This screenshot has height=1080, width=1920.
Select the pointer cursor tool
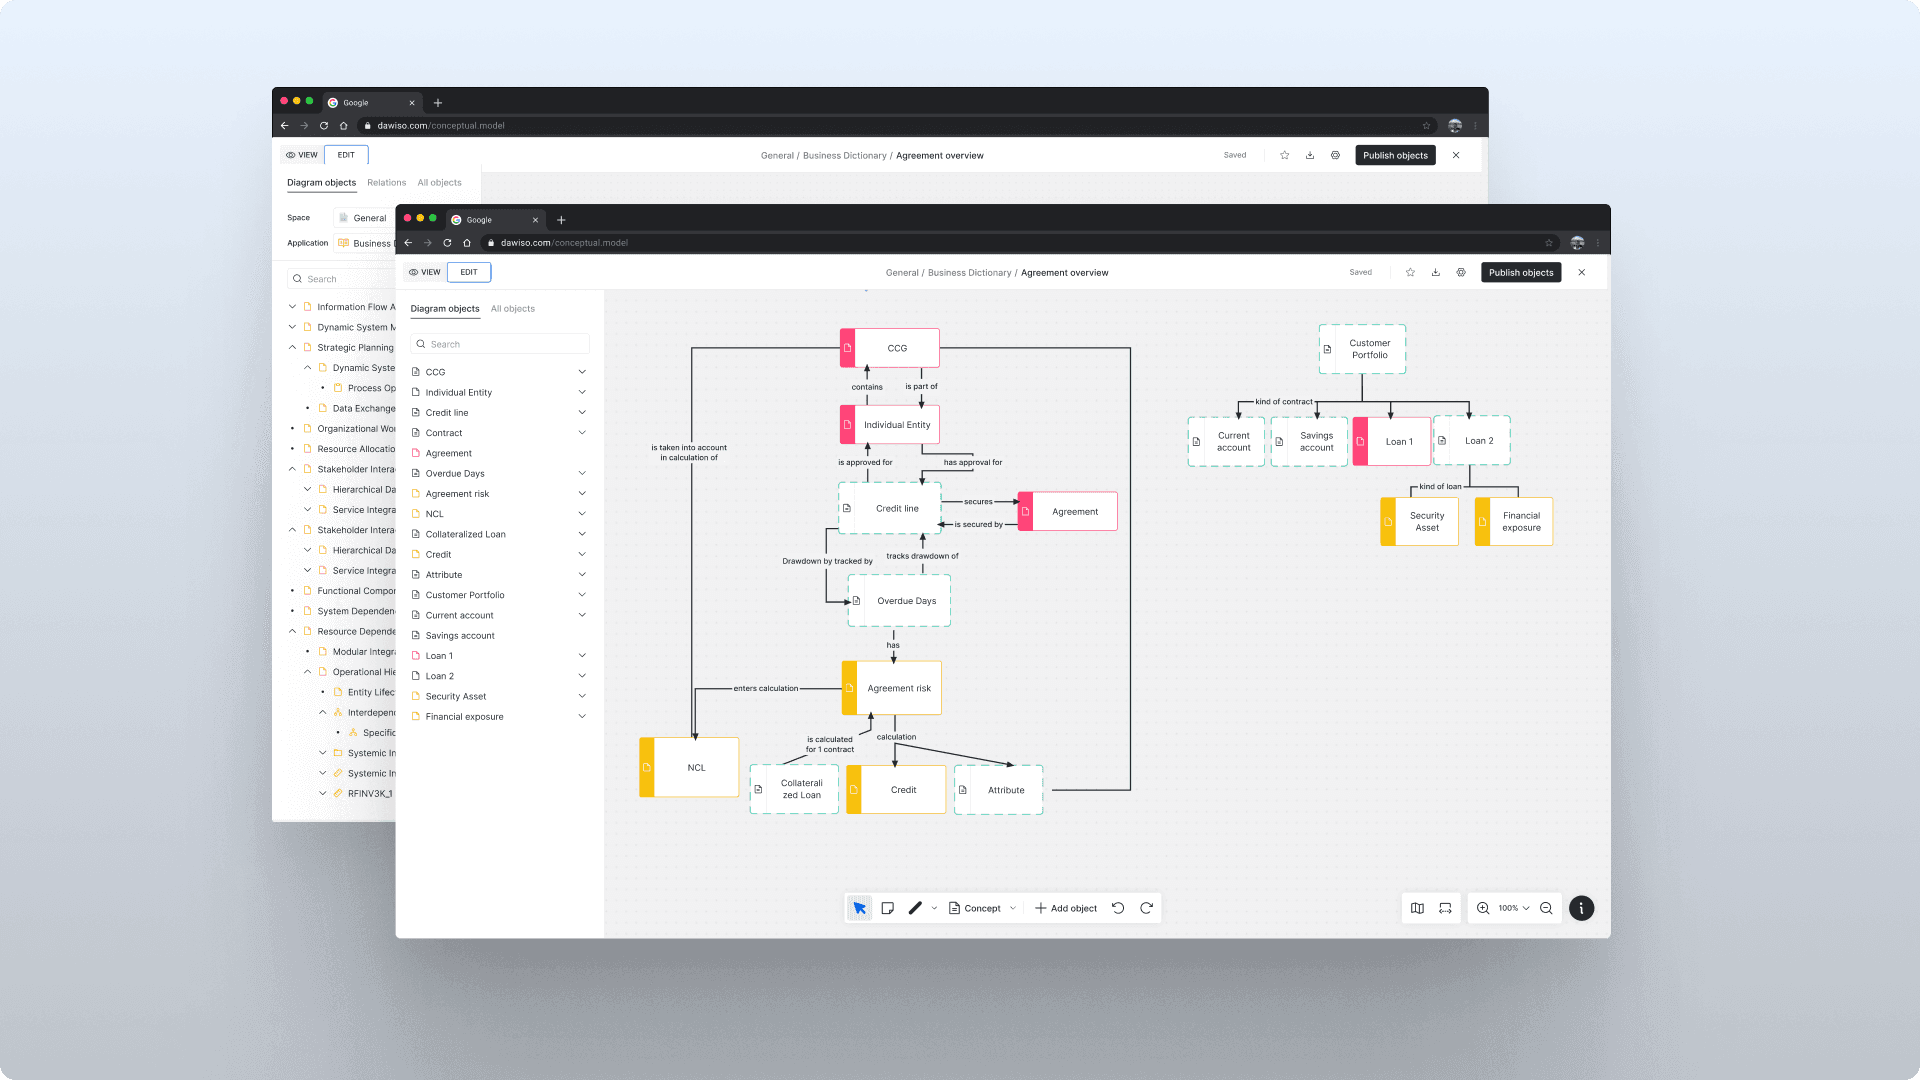[x=859, y=908]
